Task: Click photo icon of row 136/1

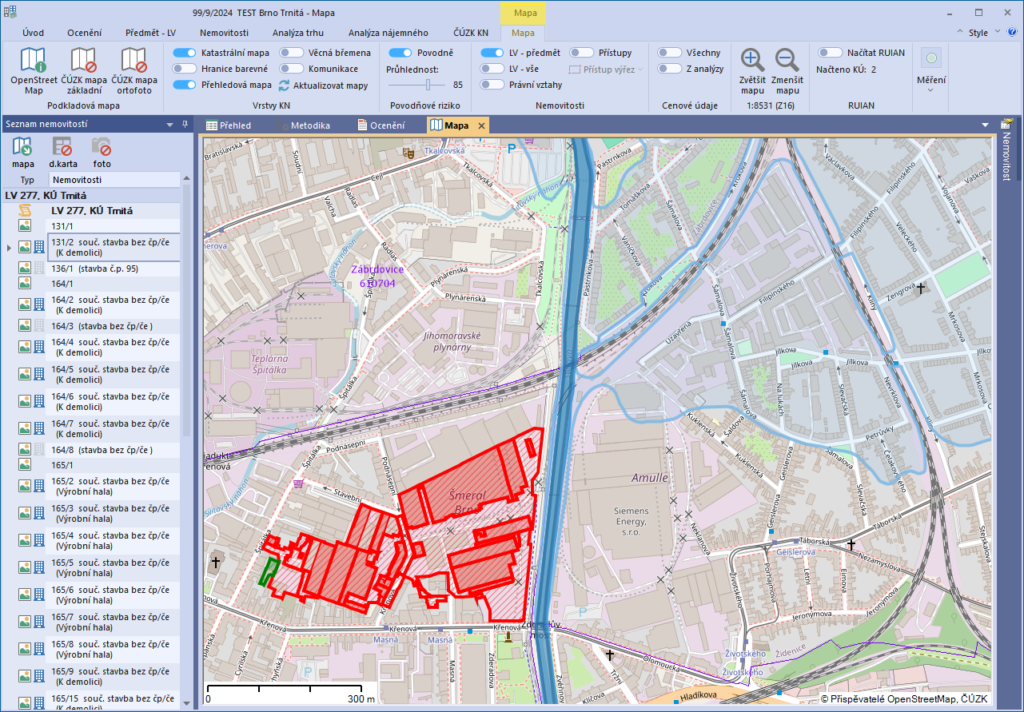Action: click(24, 268)
